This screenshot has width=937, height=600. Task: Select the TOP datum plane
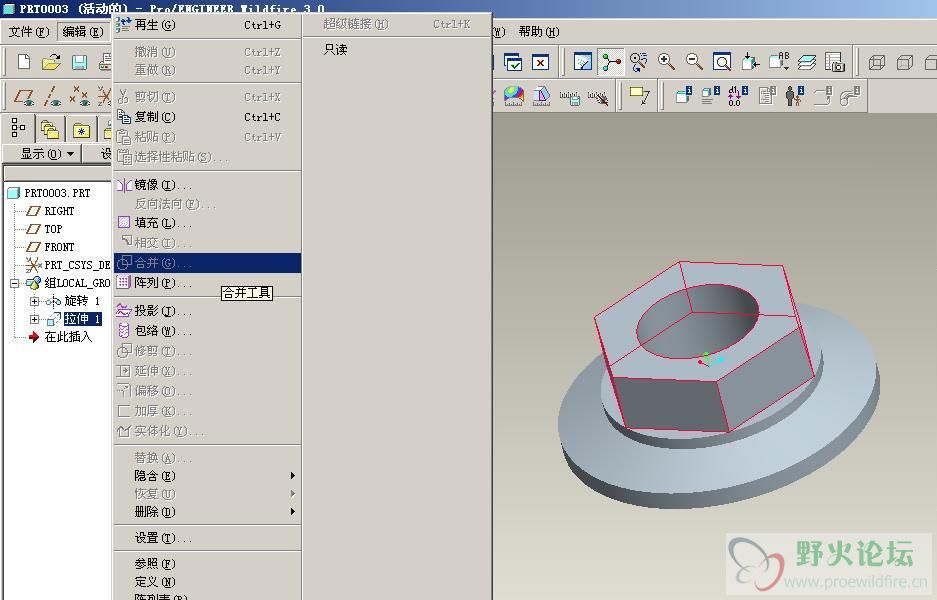[x=53, y=229]
